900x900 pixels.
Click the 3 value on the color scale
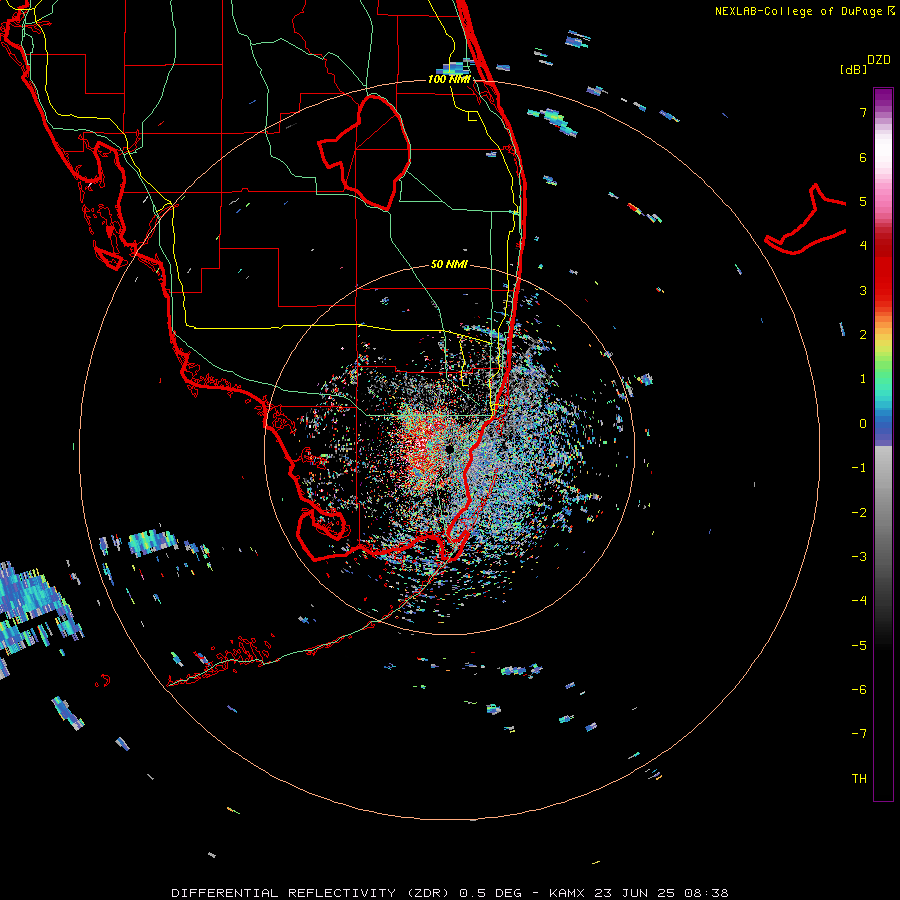tap(863, 290)
